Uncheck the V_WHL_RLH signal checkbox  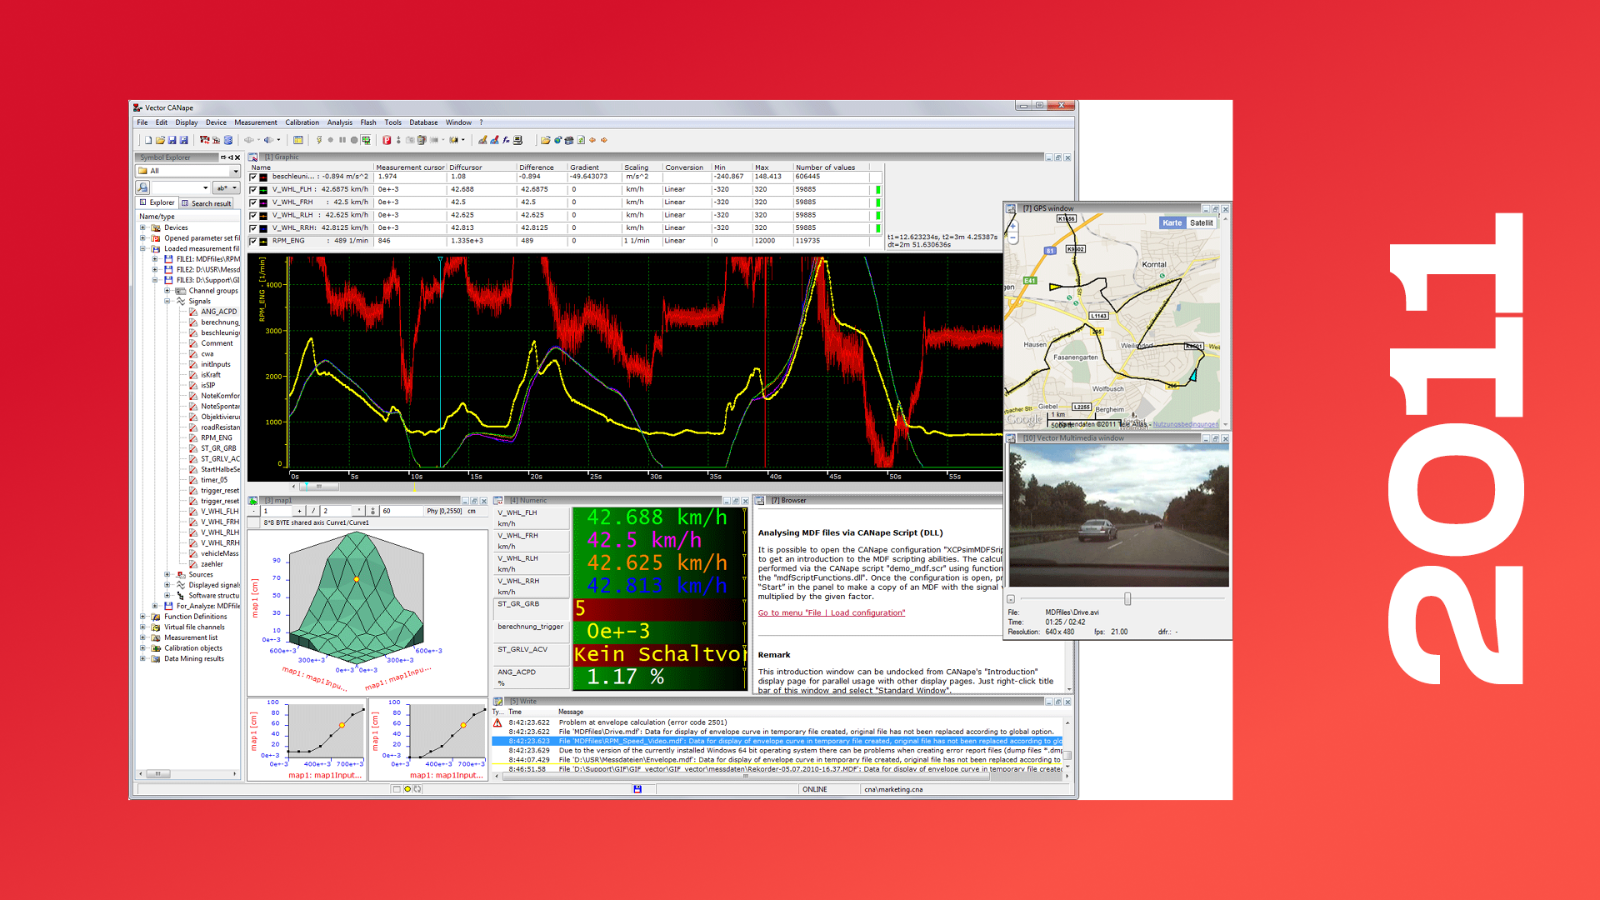pos(253,215)
